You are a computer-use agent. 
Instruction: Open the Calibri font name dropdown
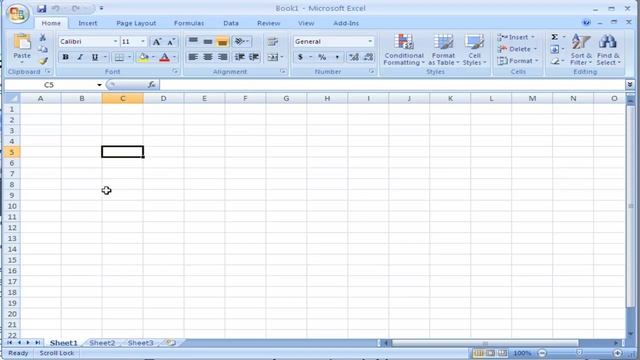tap(115, 42)
